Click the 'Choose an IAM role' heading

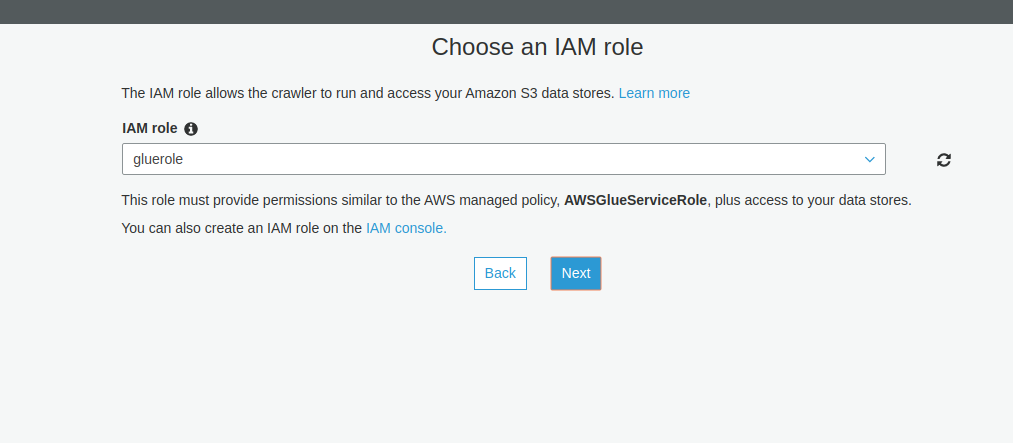[x=537, y=47]
